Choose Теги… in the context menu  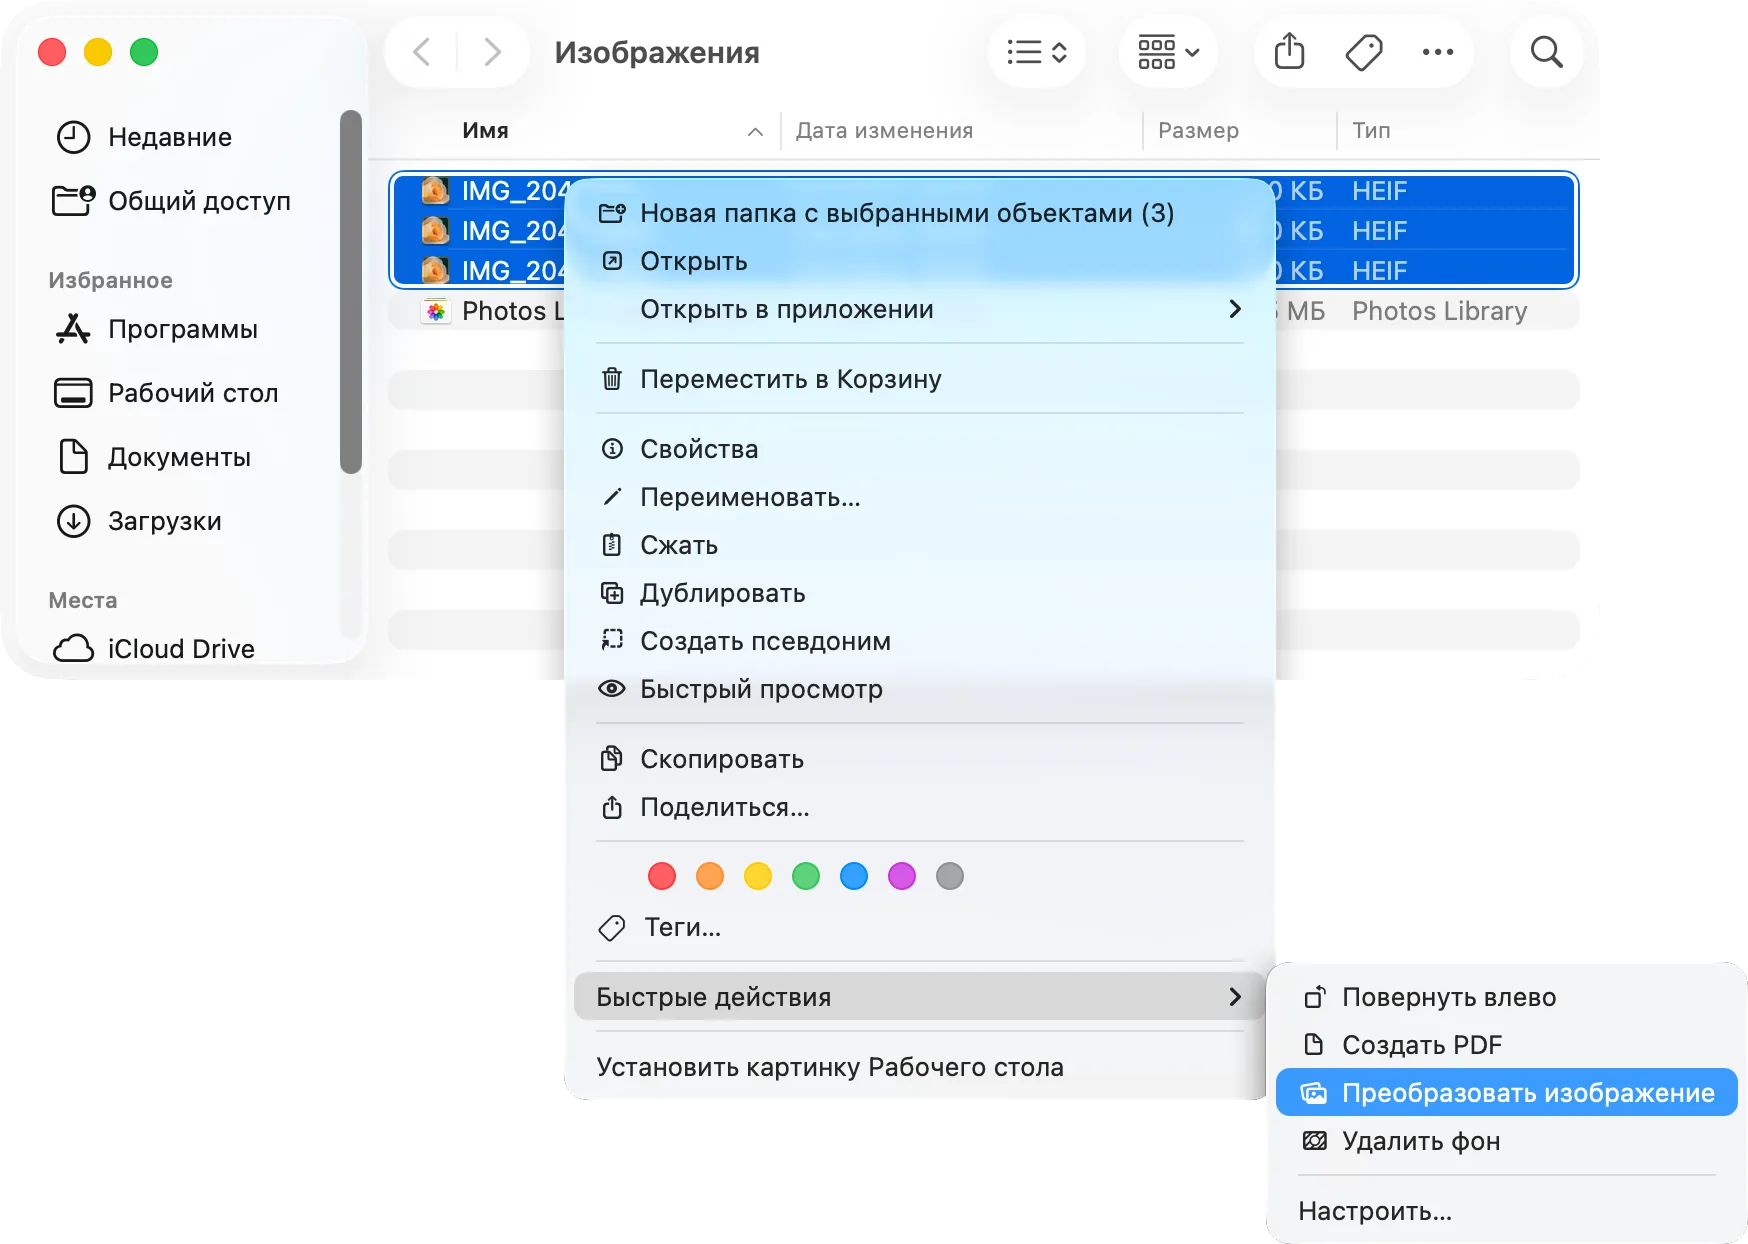(920, 927)
